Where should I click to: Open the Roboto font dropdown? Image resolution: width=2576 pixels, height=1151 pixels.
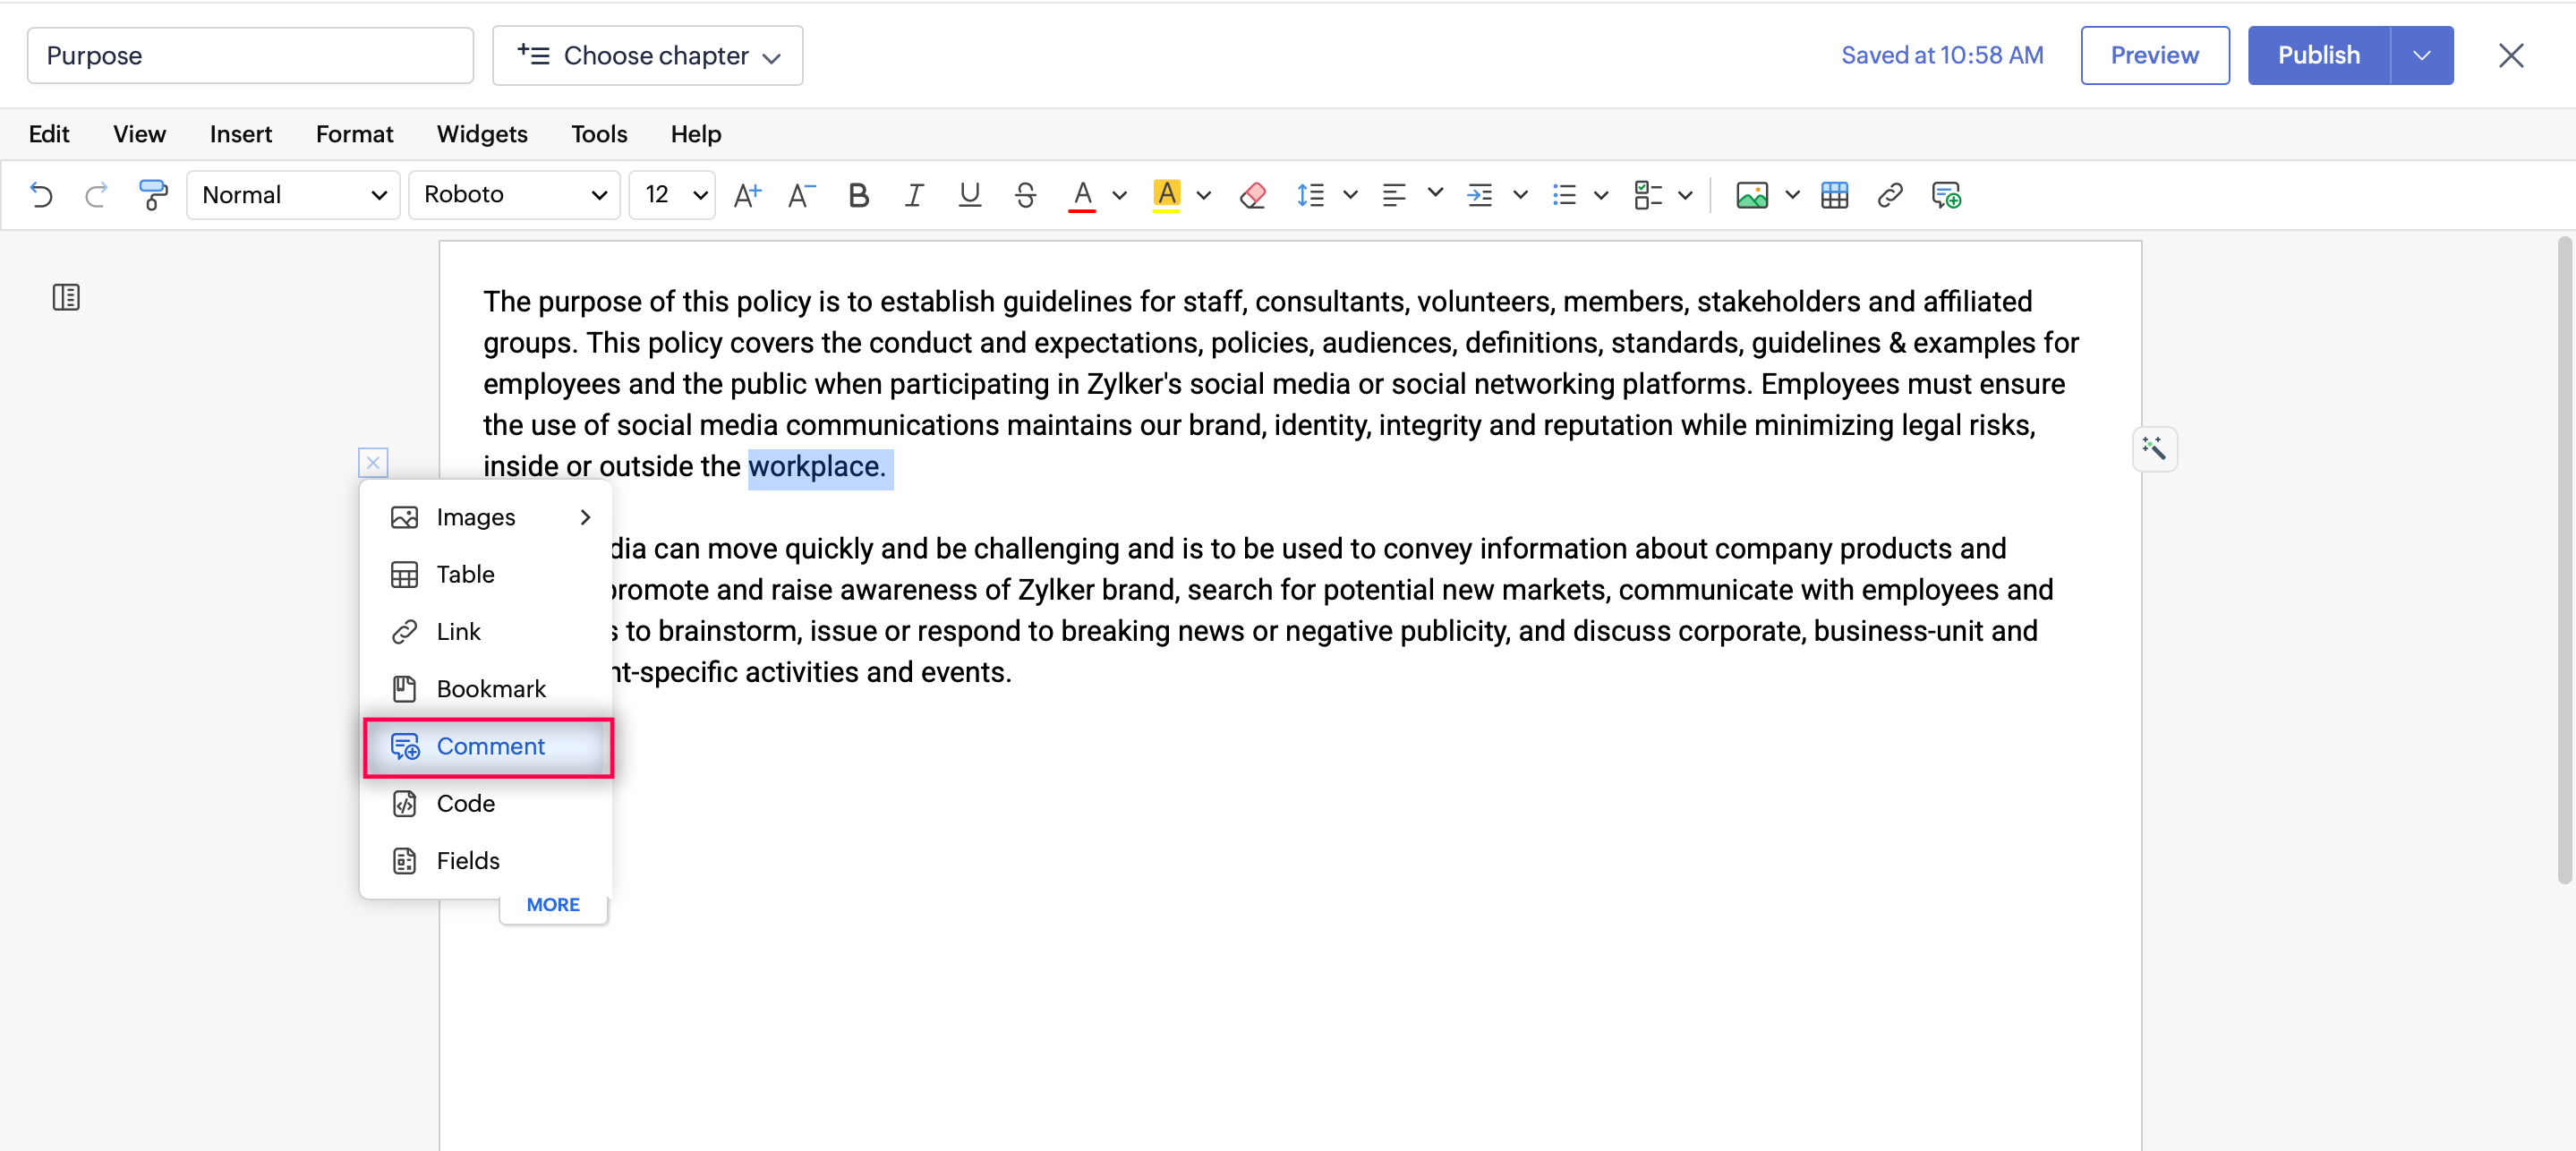[514, 195]
